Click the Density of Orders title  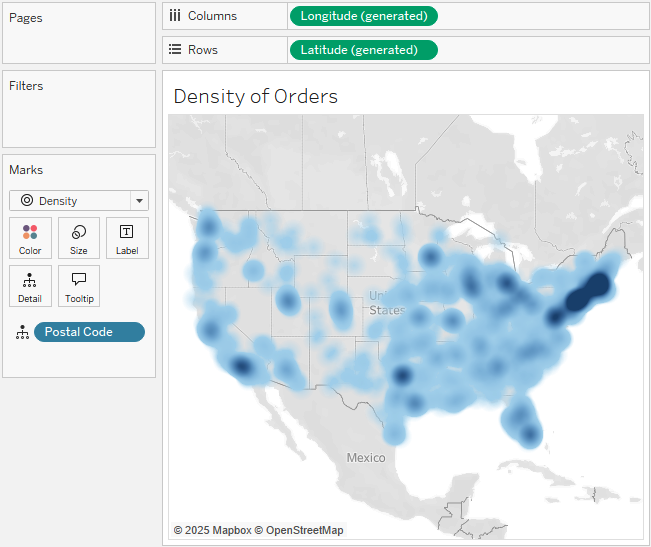pos(256,96)
